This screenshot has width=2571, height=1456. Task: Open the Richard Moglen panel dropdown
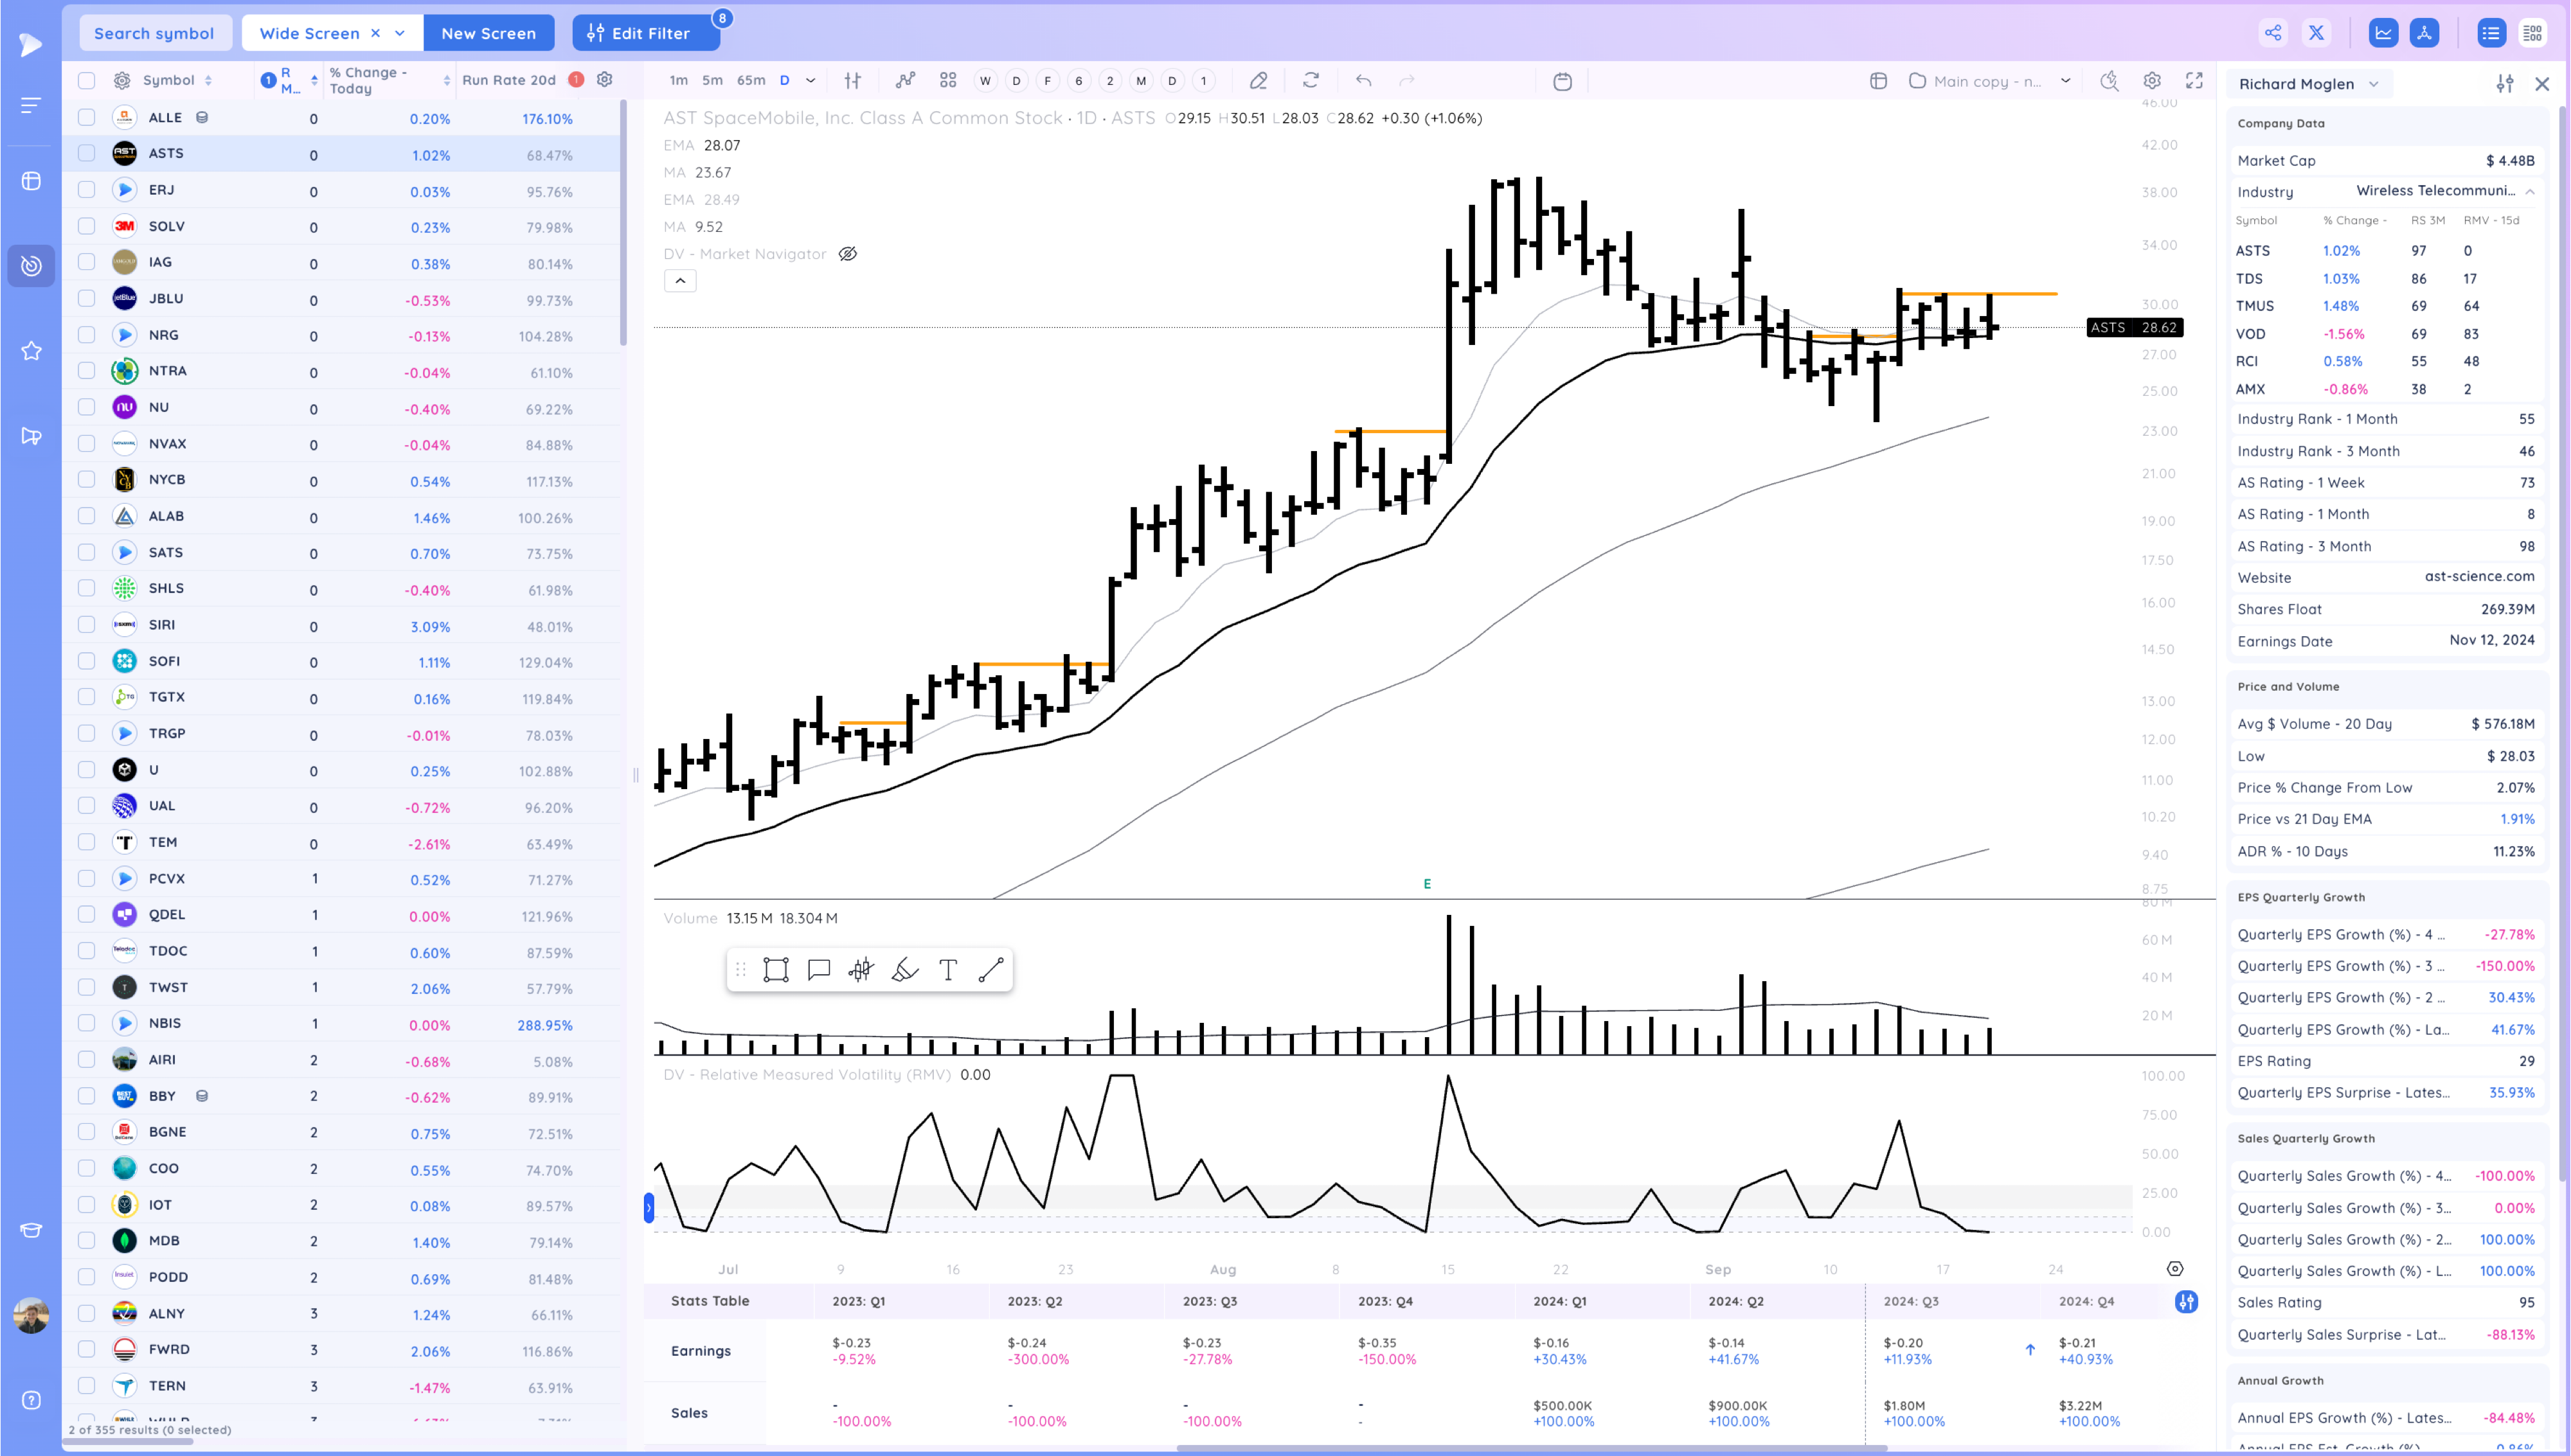[x=2374, y=84]
